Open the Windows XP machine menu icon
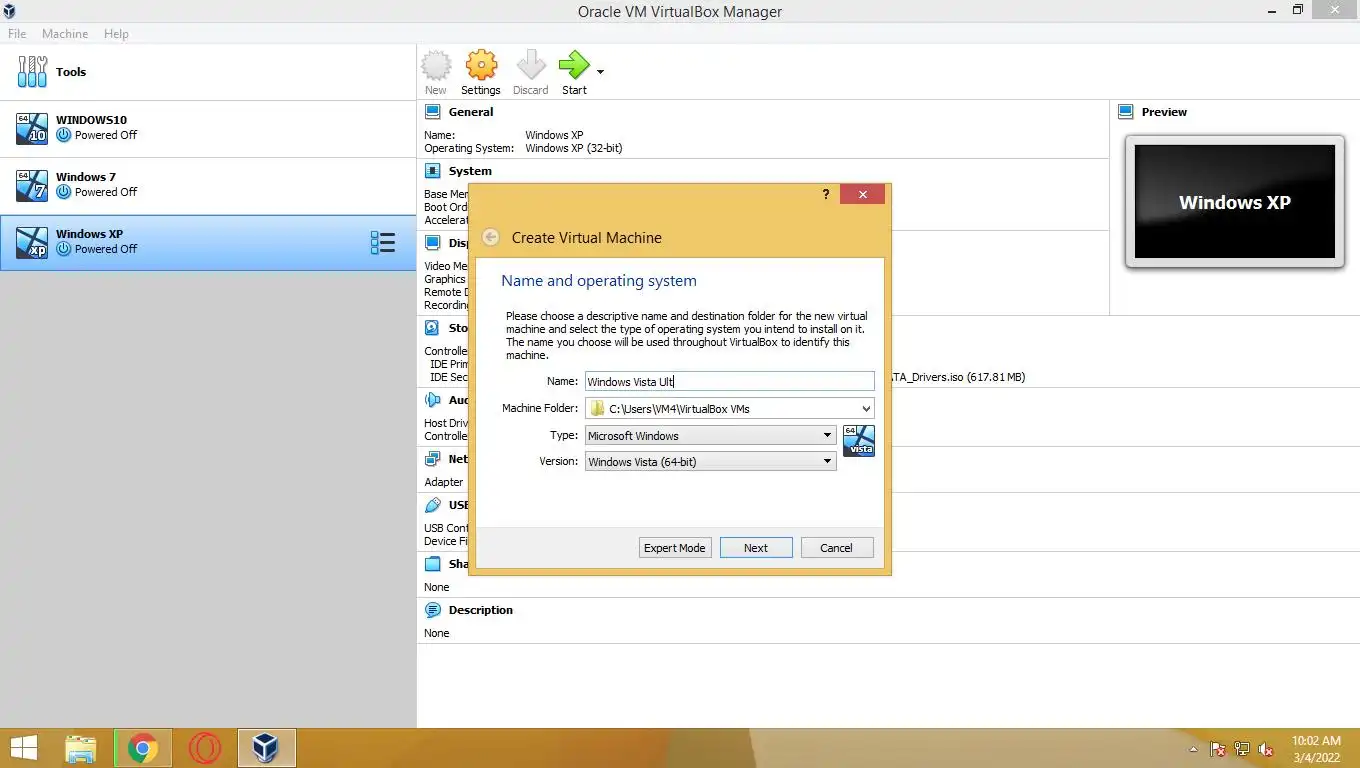This screenshot has width=1360, height=768. [383, 243]
